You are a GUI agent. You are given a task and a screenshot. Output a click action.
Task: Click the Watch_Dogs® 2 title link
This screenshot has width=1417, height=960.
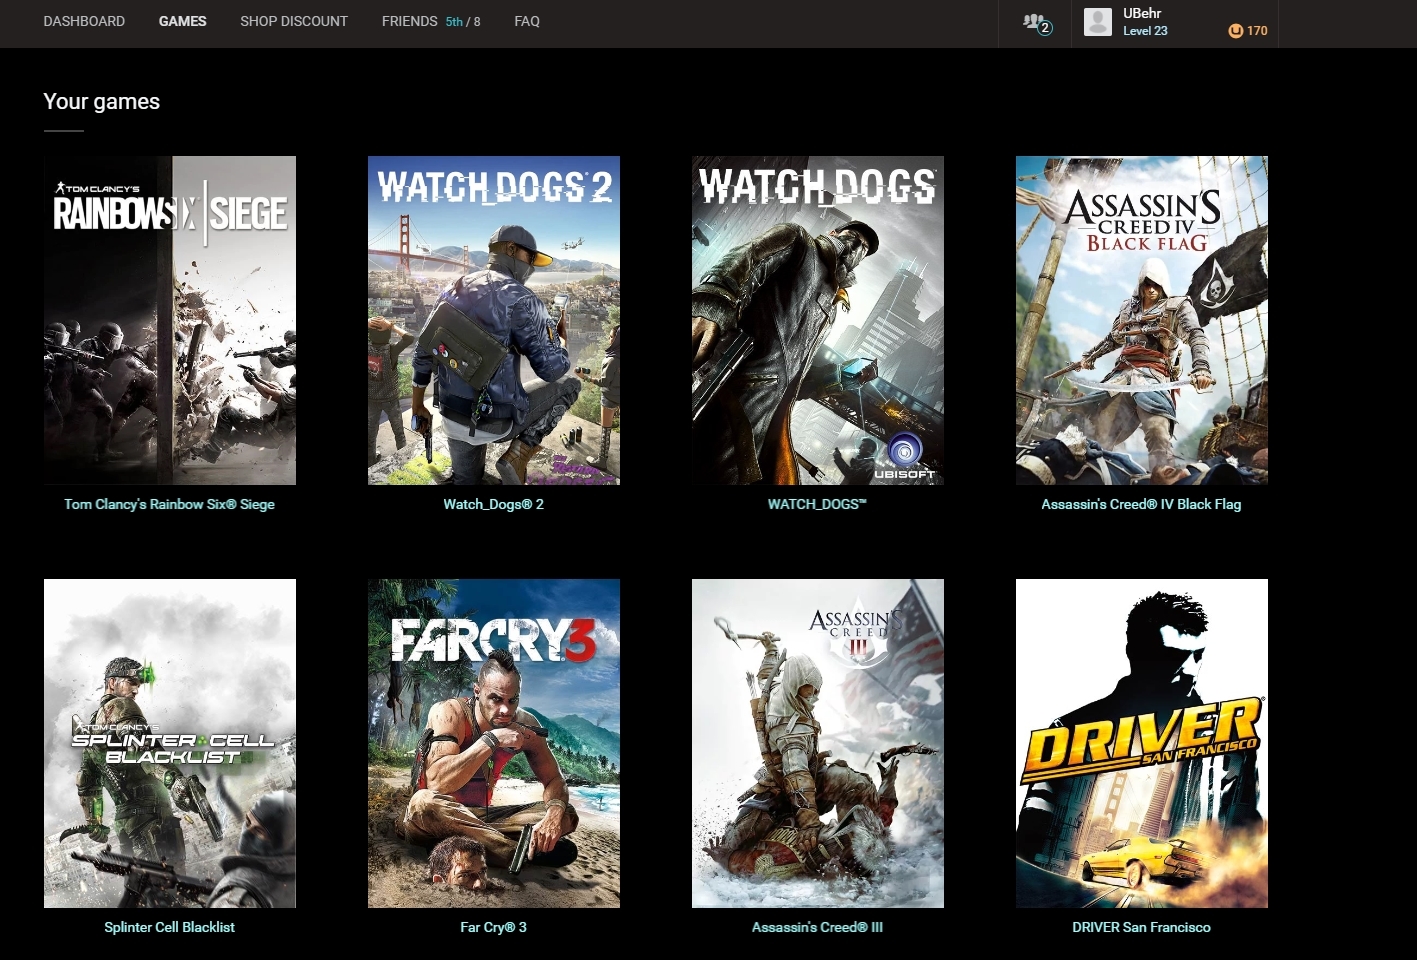[x=494, y=504]
